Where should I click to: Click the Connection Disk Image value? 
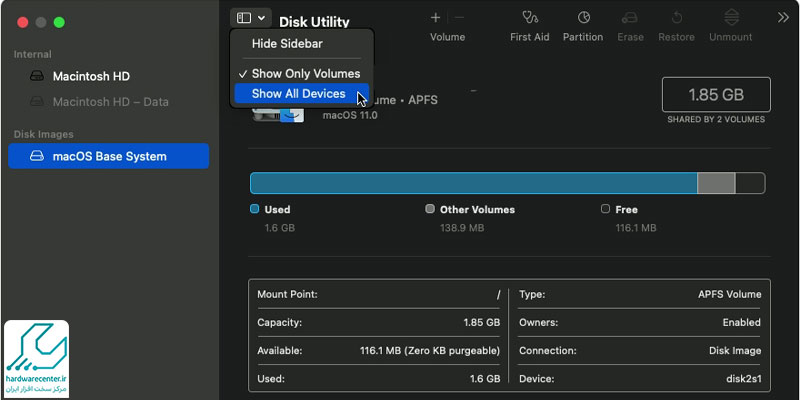click(x=735, y=351)
